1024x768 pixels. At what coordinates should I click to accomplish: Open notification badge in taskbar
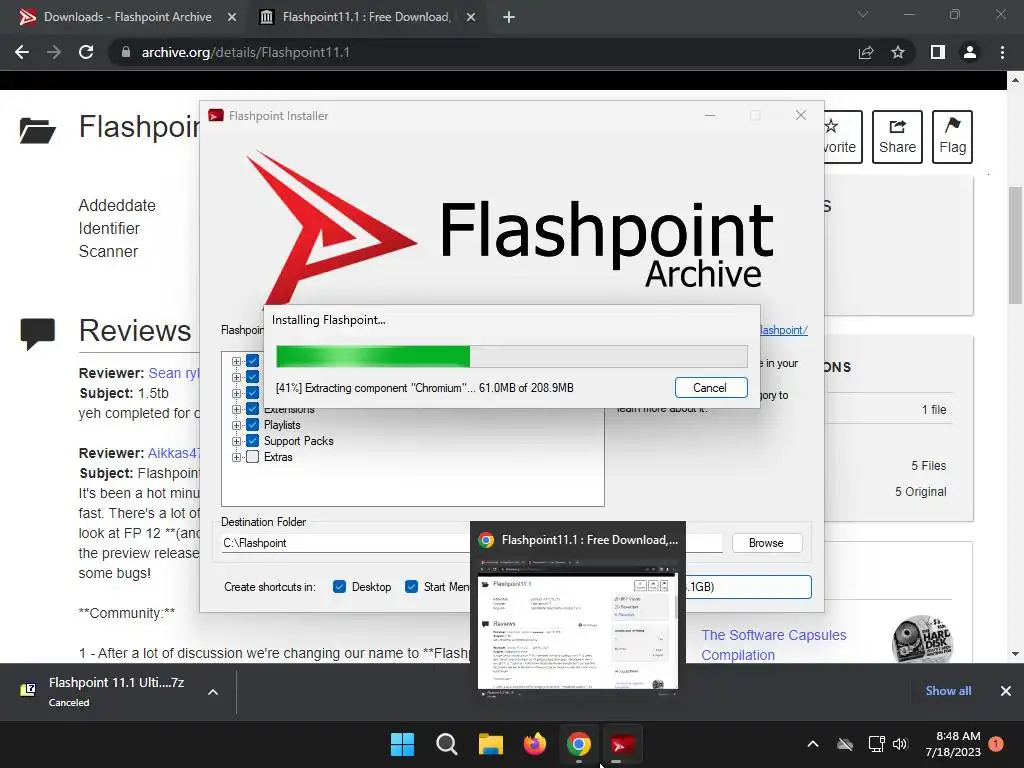[996, 744]
